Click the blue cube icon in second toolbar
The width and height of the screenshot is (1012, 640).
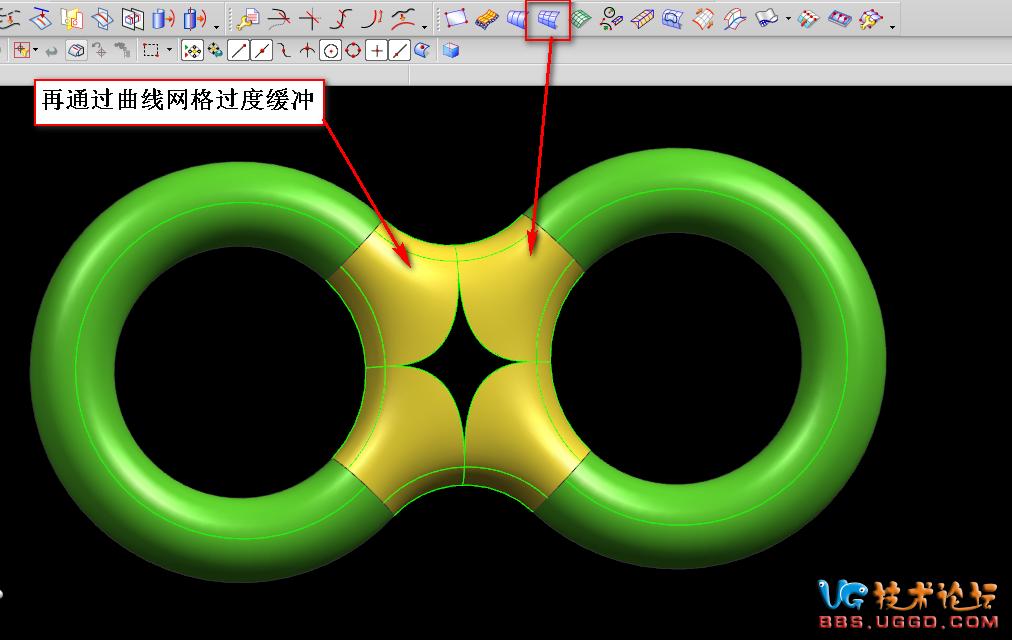pyautogui.click(x=450, y=50)
